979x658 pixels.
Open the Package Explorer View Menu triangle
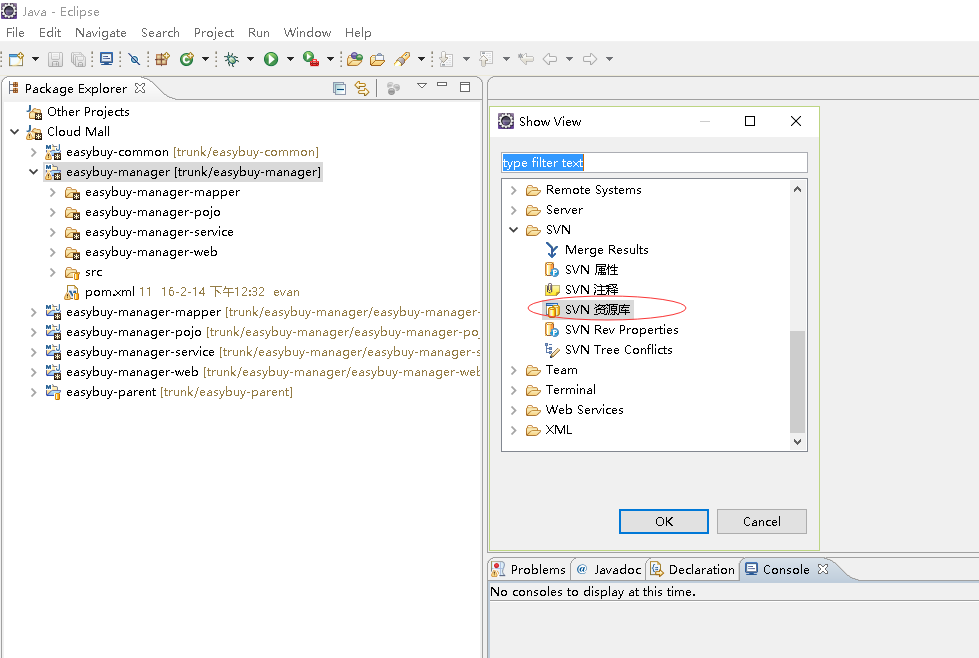point(422,86)
